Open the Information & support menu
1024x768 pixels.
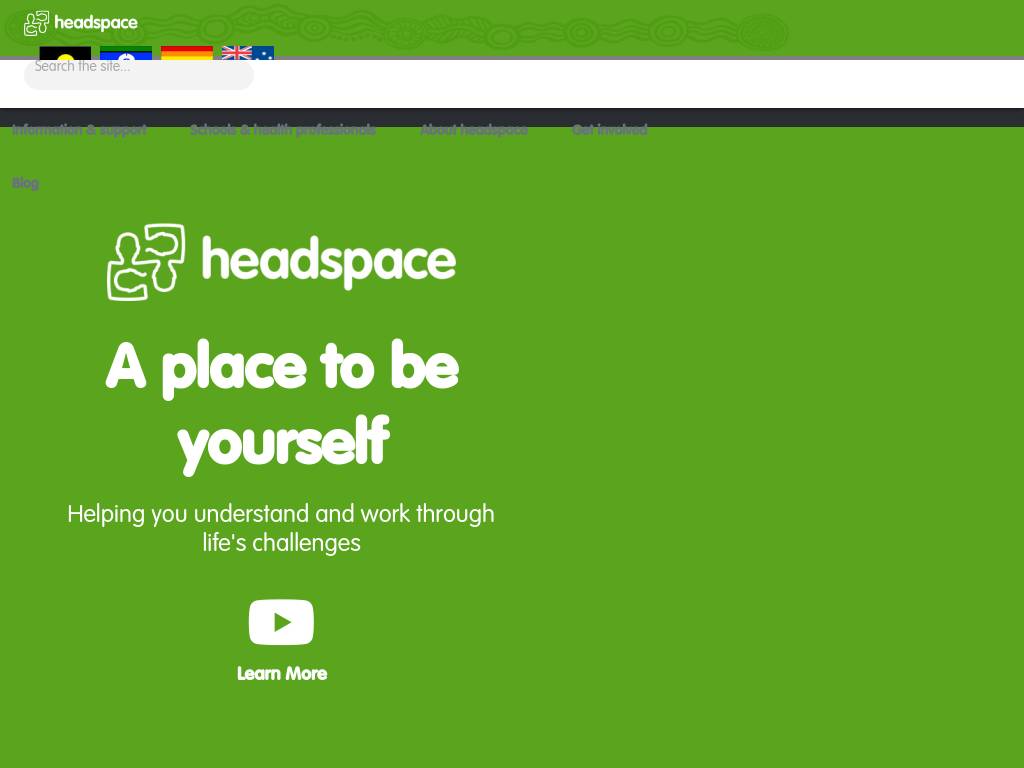80,129
